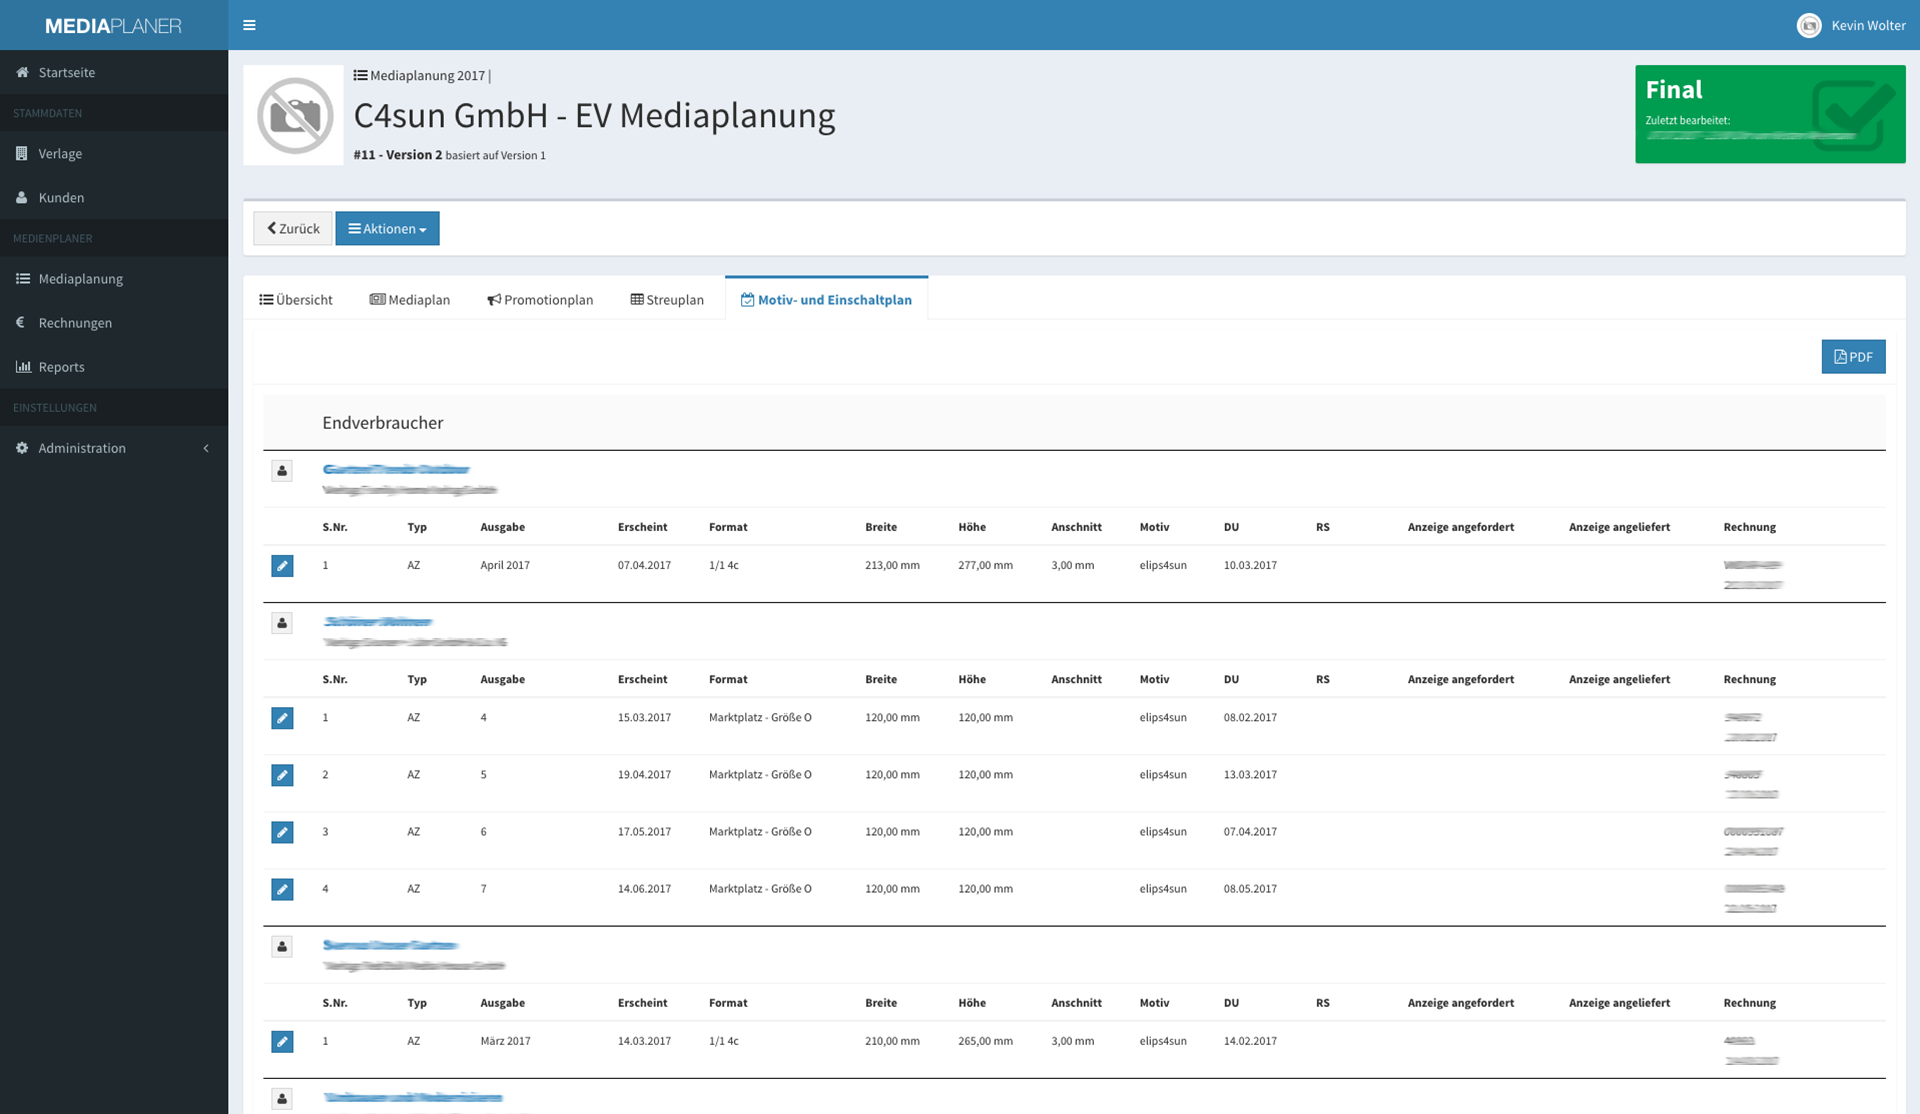Select the Motiv- und Einschaltplan tab

[826, 299]
